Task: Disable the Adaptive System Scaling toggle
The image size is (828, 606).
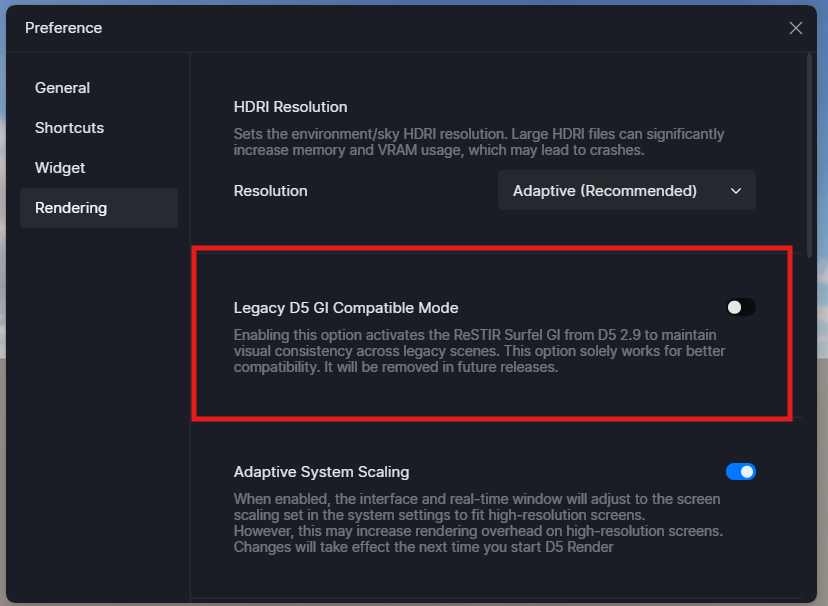Action: tap(740, 471)
